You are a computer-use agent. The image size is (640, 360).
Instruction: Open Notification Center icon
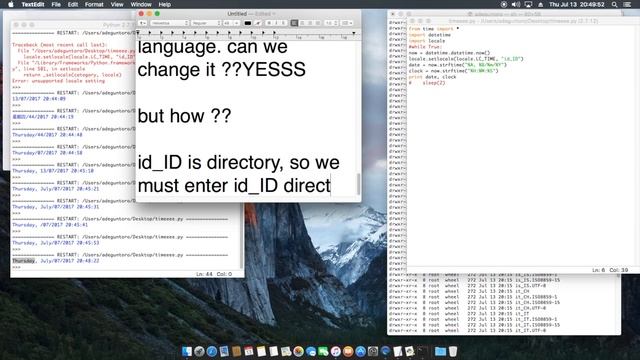coord(627,4)
